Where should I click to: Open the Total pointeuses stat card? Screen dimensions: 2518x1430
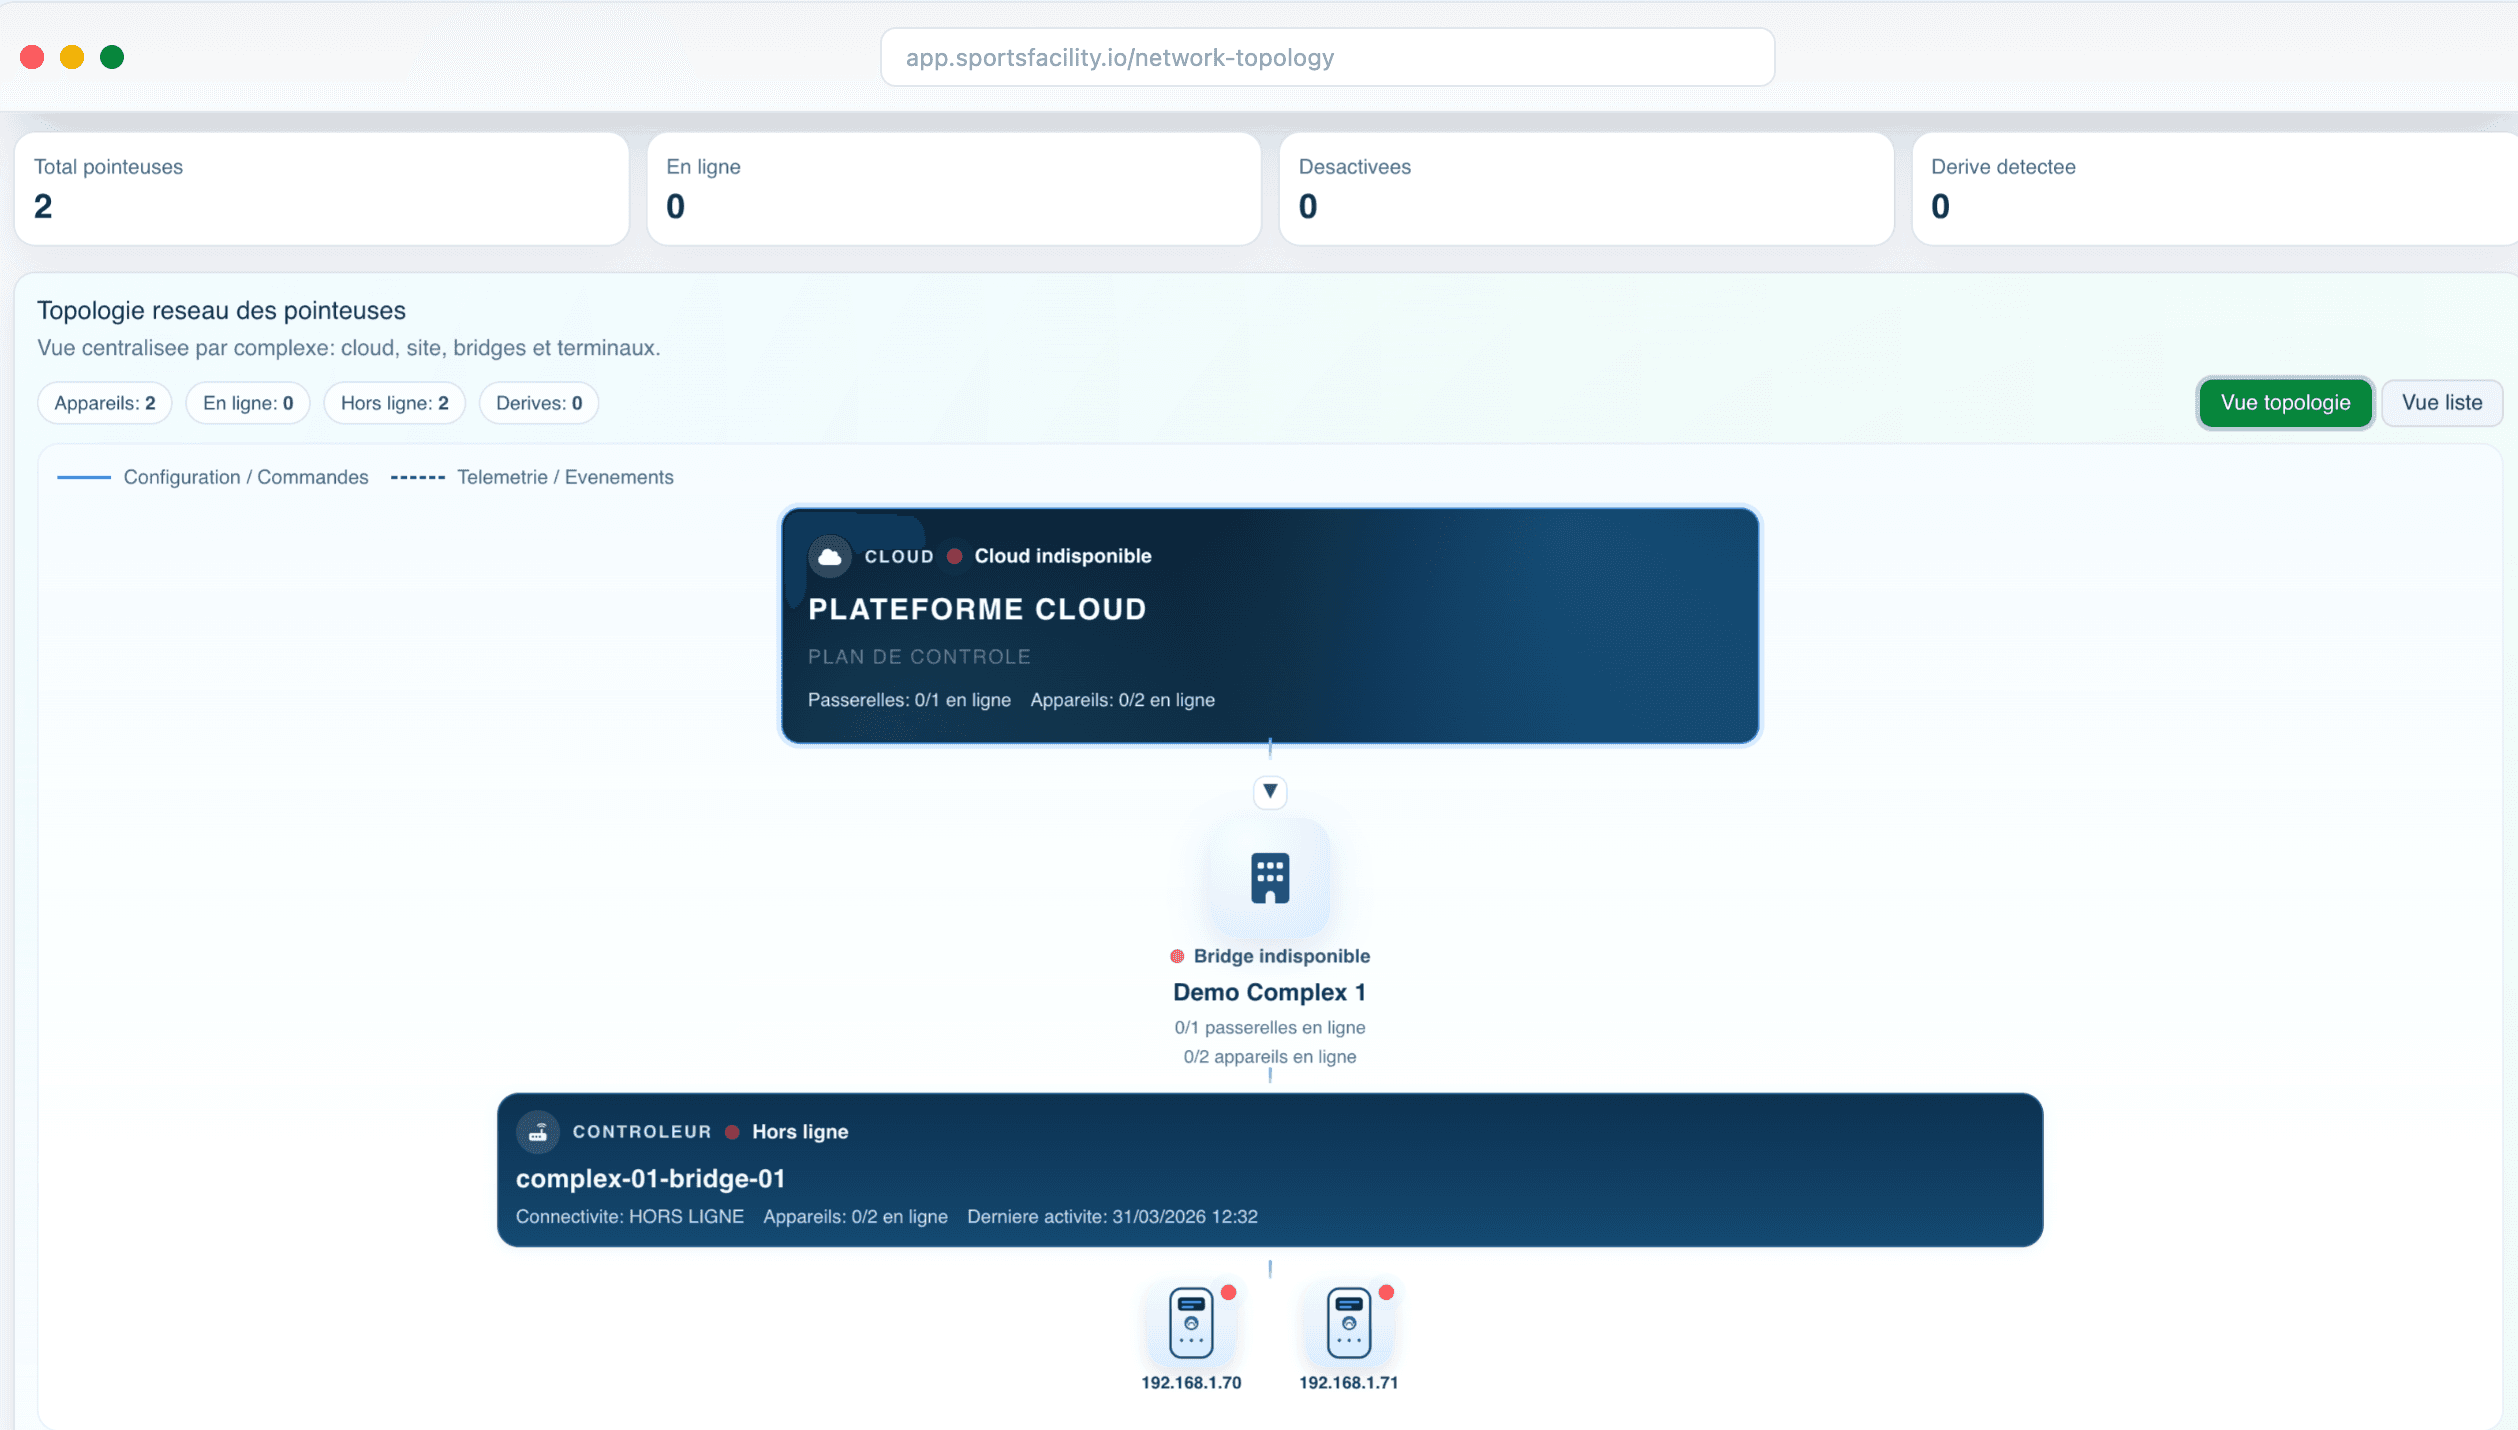click(x=321, y=188)
